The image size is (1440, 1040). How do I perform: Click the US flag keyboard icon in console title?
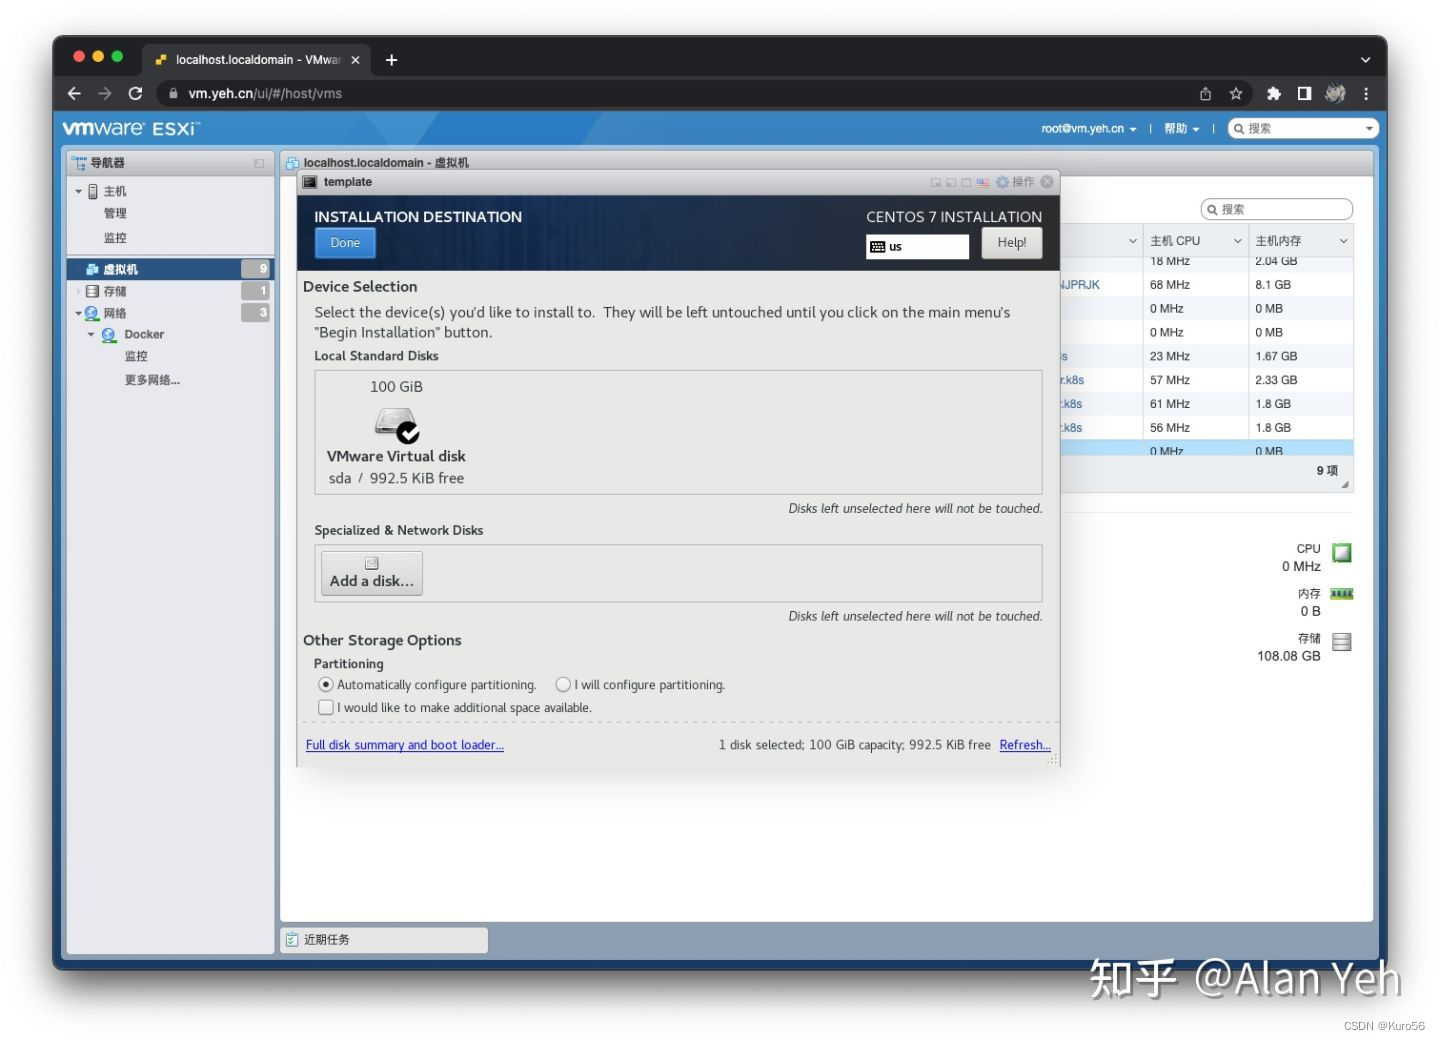982,183
